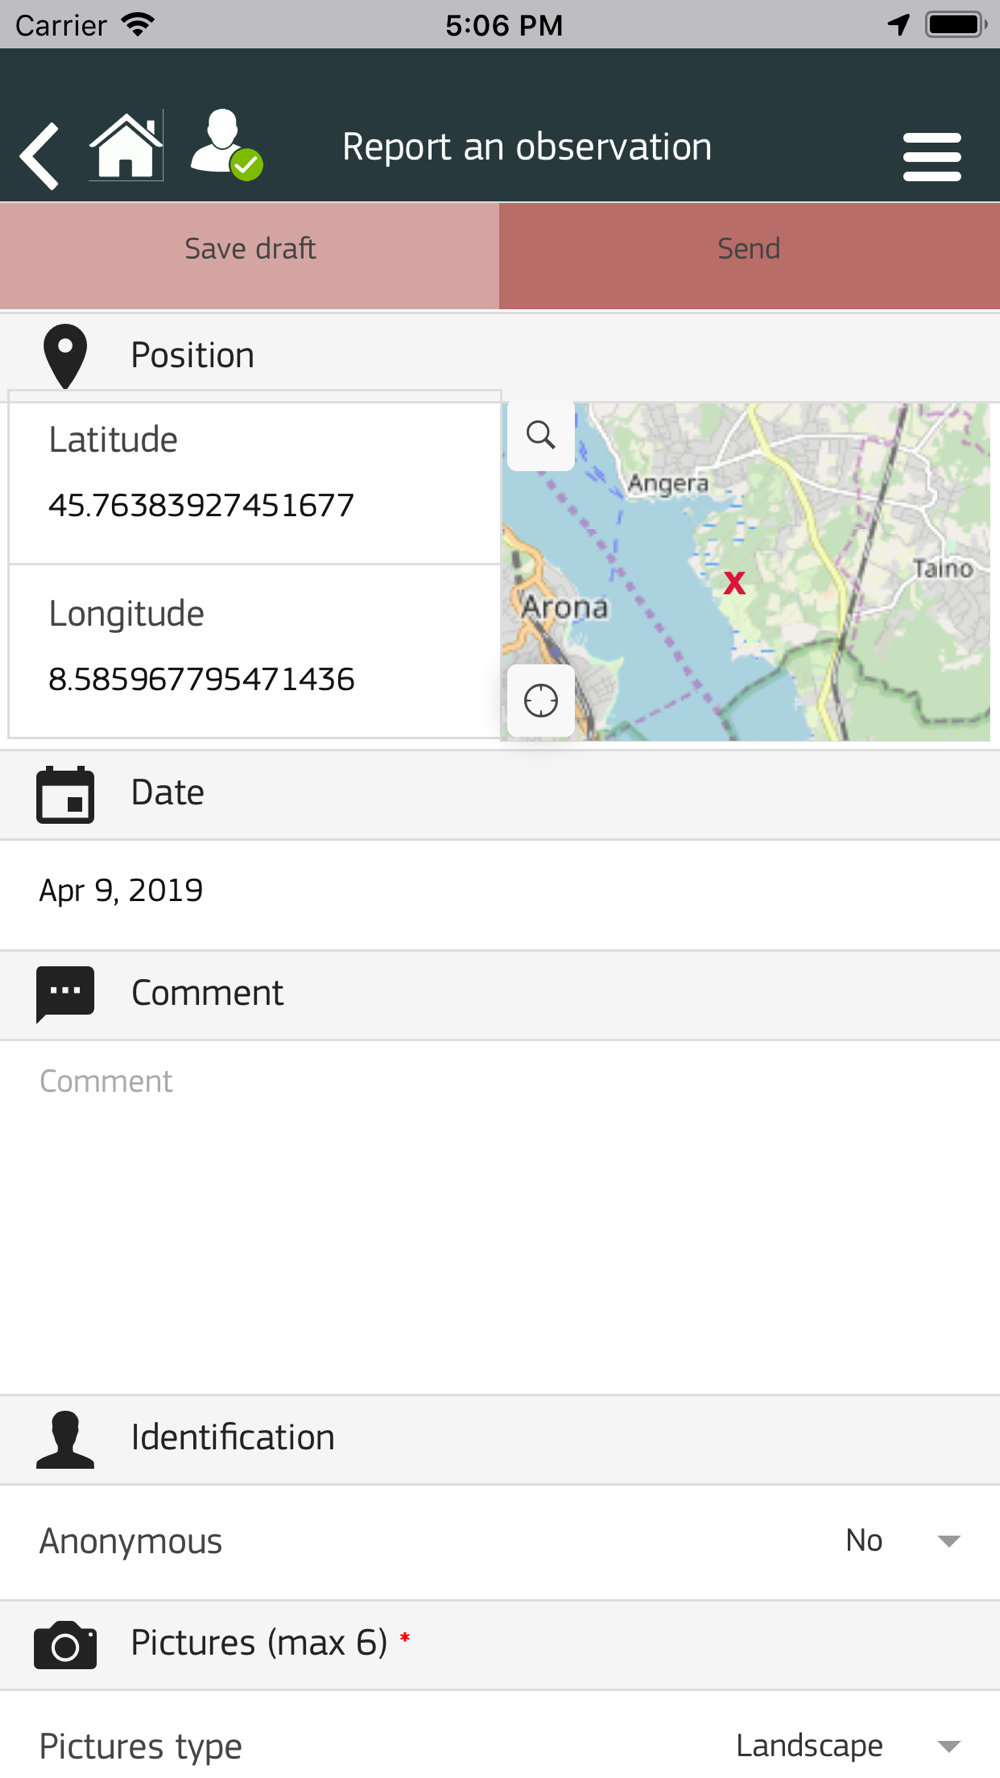Tap the calendar icon next to Date

pyautogui.click(x=65, y=795)
